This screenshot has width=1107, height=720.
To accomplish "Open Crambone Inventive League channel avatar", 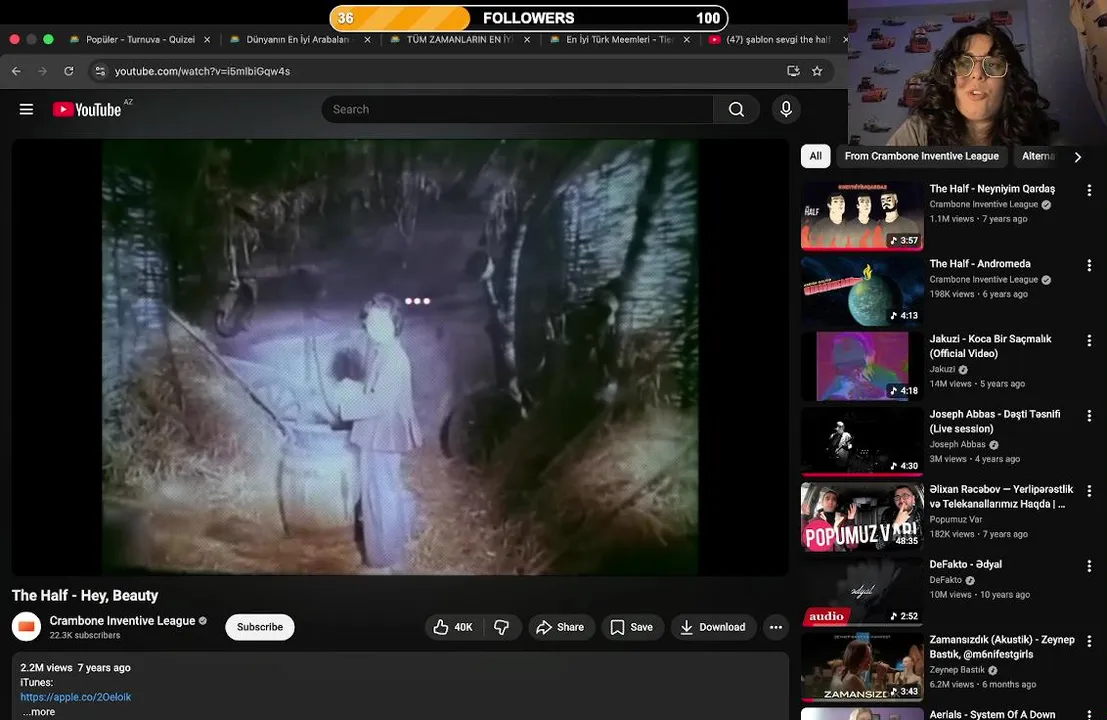I will tap(26, 627).
